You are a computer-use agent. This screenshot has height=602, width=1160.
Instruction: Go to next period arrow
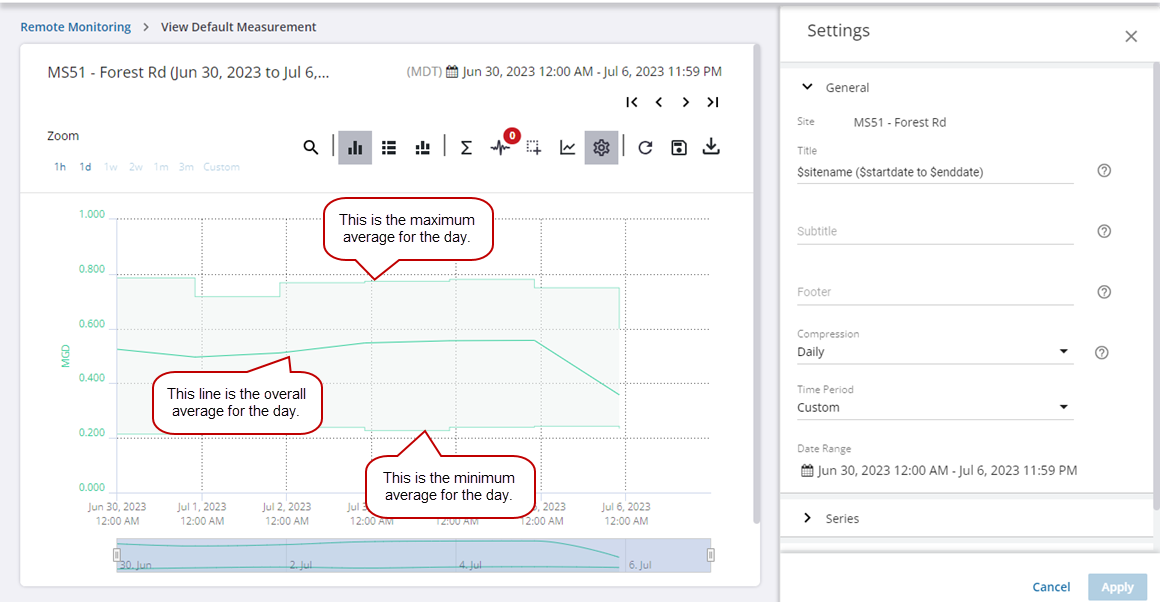tap(686, 102)
